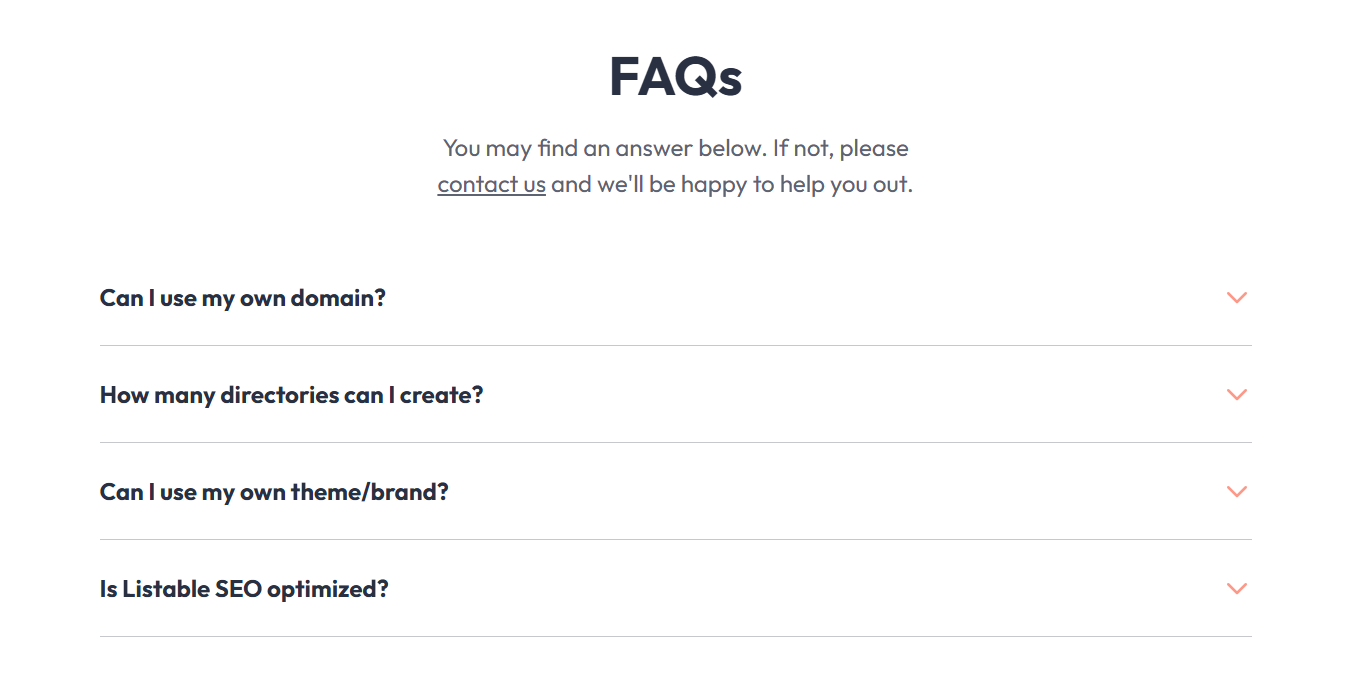Open the "Can I use my own theme/brand?" item
The image size is (1362, 700).
(274, 492)
